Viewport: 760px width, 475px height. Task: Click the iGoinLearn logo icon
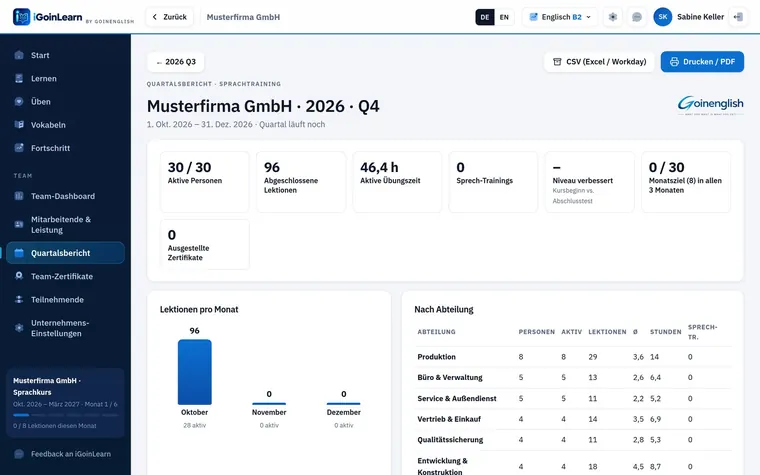click(x=21, y=17)
